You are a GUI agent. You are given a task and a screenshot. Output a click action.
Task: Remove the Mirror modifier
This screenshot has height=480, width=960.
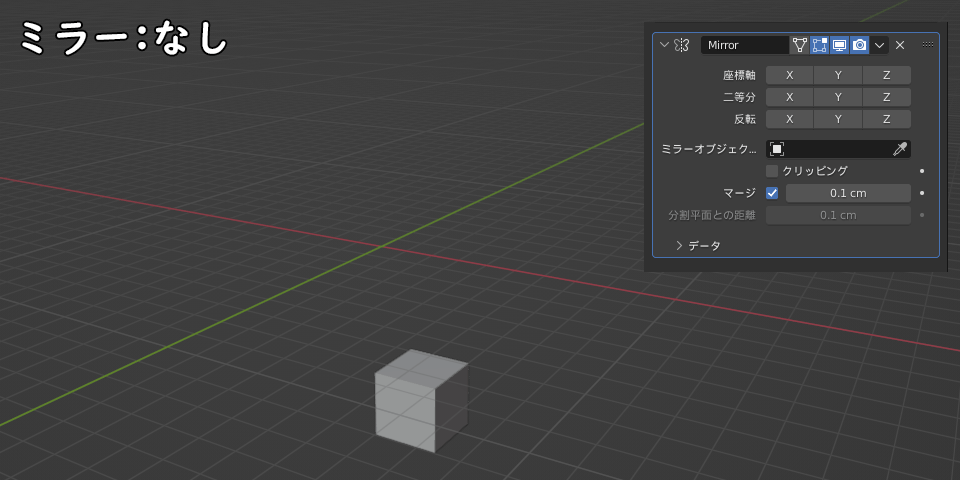tap(900, 45)
